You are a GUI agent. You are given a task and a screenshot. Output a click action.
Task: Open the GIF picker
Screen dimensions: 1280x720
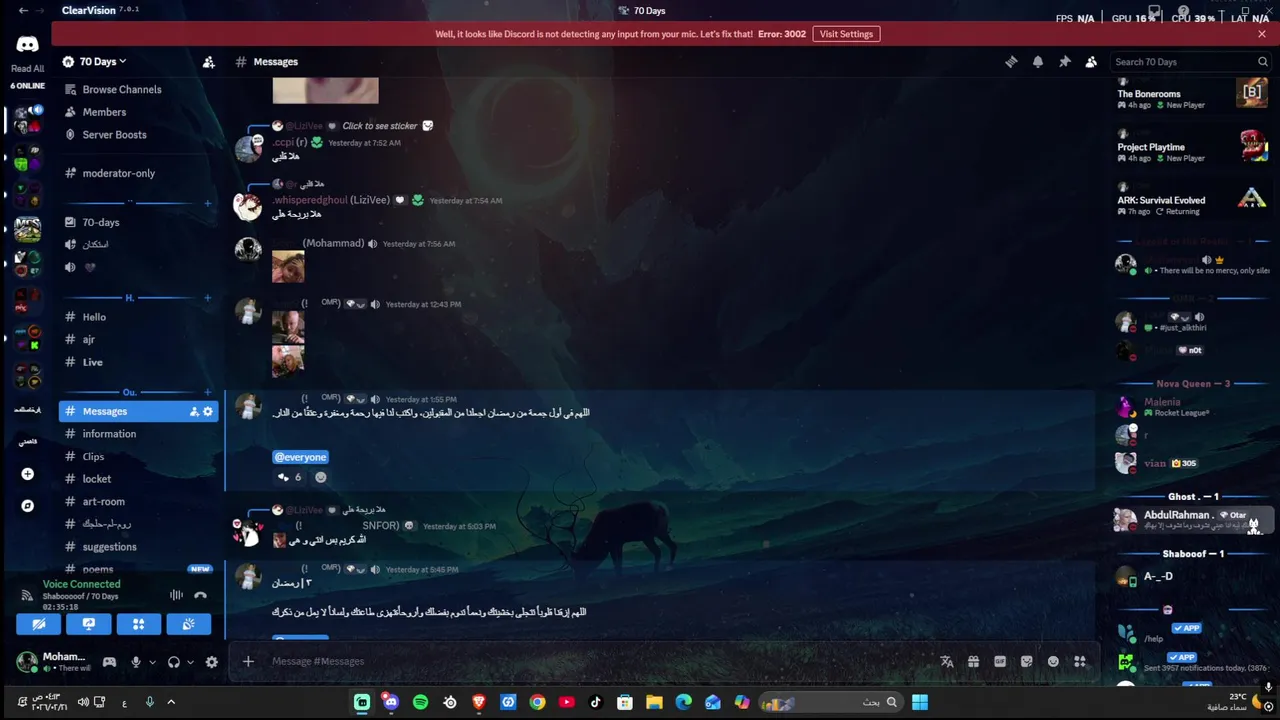tap(1000, 661)
